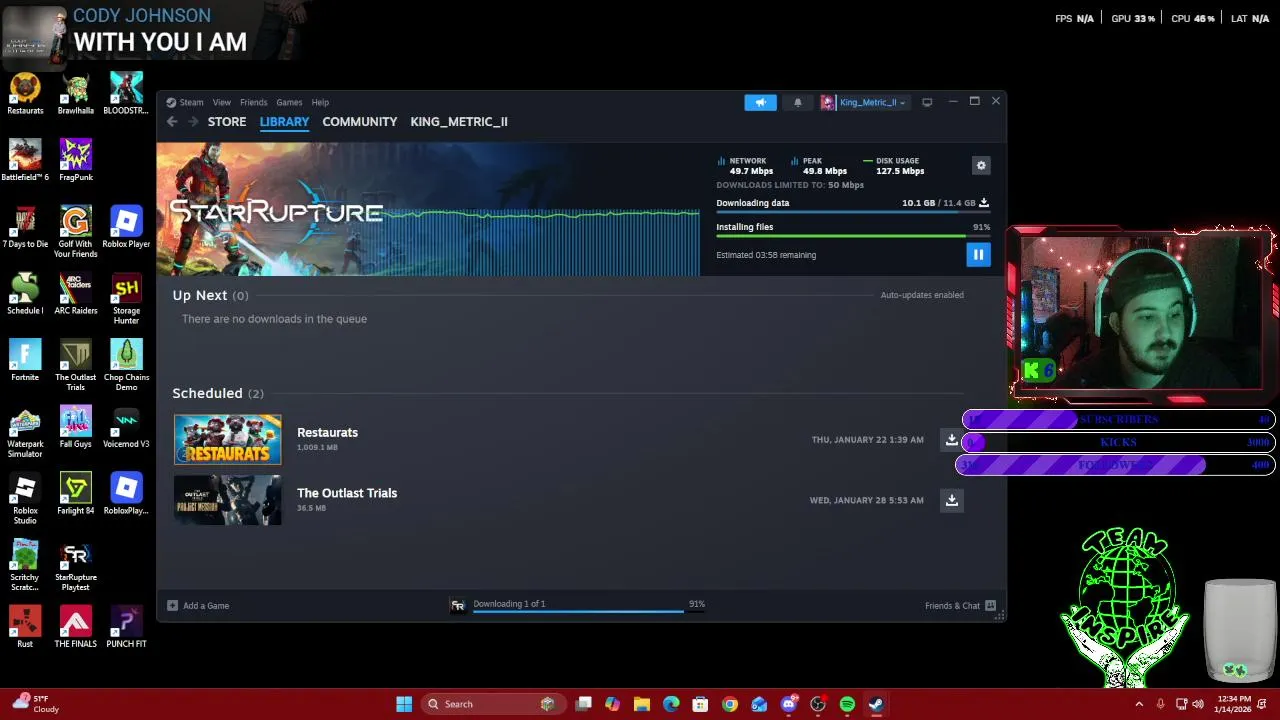The width and height of the screenshot is (1280, 720).
Task: Switch to the STORE tab
Action: coord(227,122)
